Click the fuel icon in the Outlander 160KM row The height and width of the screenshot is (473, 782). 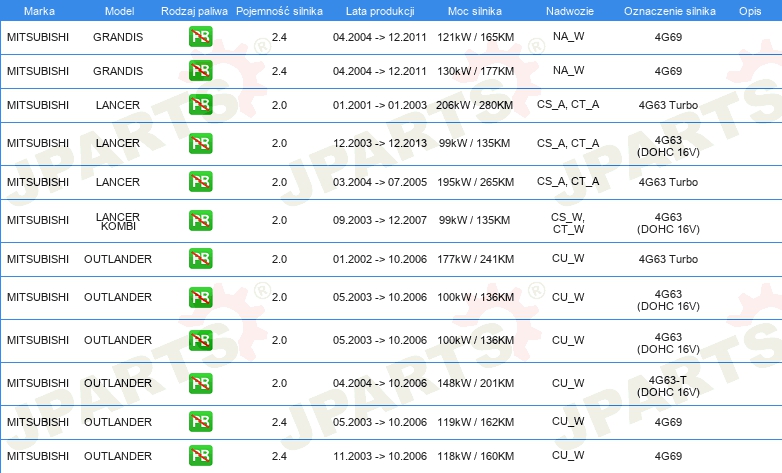[x=200, y=456]
